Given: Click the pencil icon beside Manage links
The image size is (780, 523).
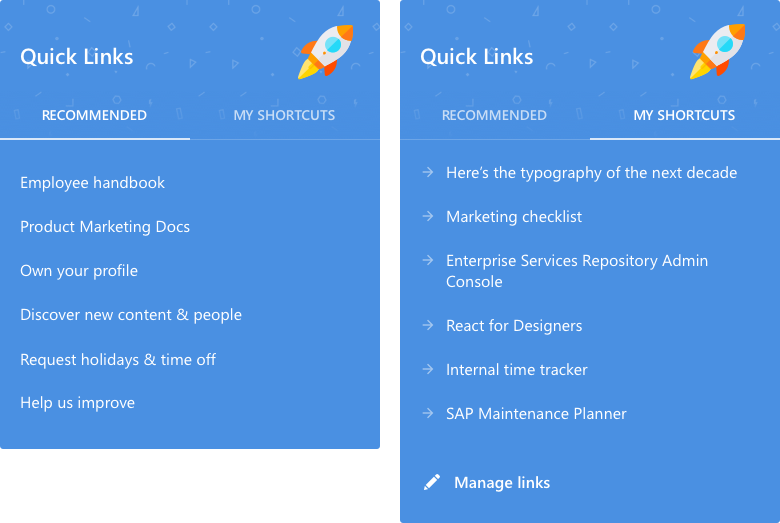Looking at the screenshot, I should pos(432,482).
